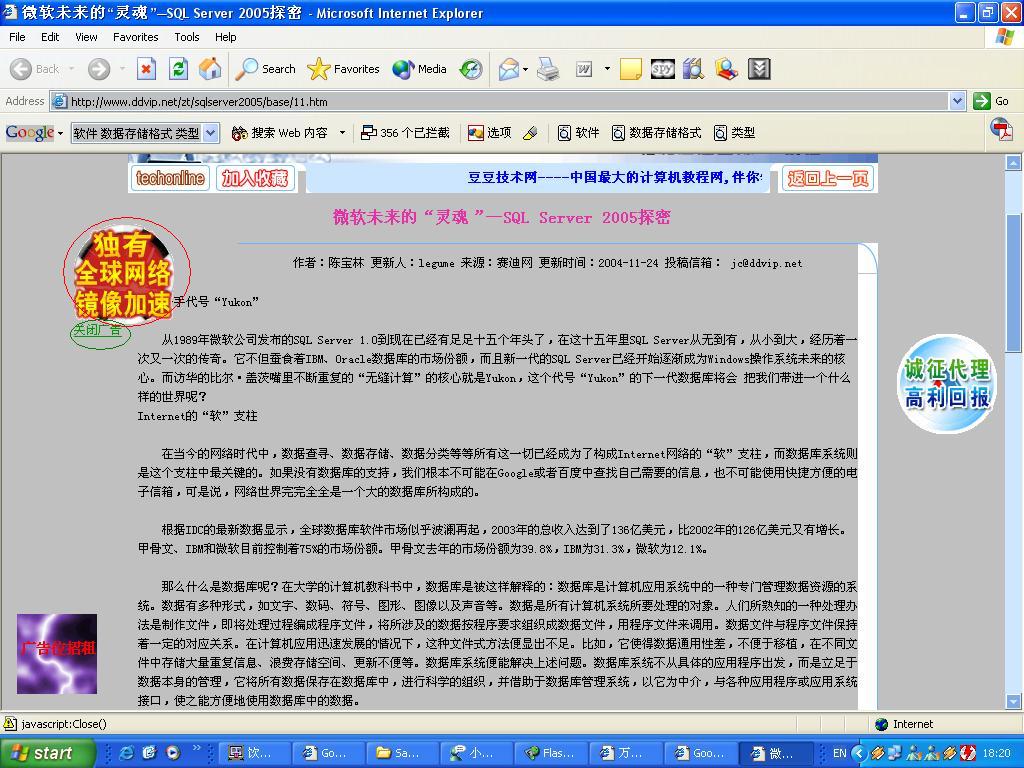Open the Search pane from toolbar
Screen dimensions: 1024x768
point(266,69)
